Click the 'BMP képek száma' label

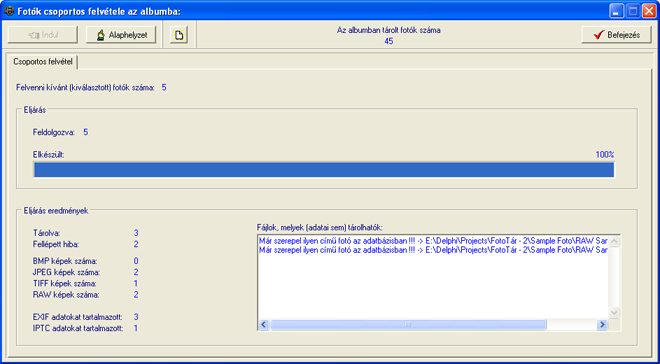65,261
